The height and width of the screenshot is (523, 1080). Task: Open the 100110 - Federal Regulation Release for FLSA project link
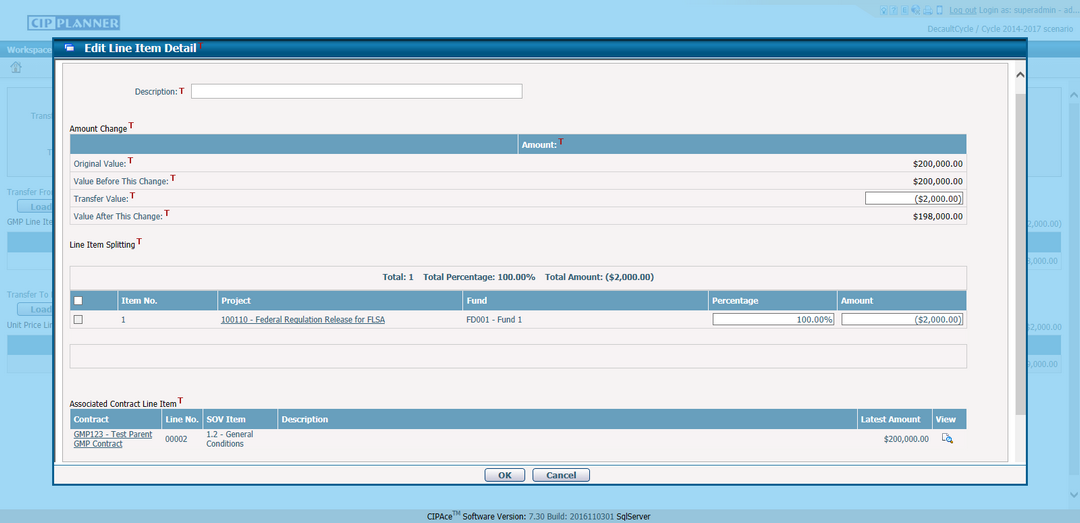[303, 320]
